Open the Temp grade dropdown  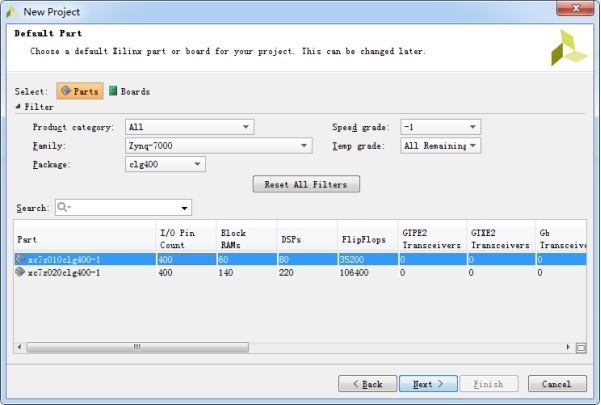coord(440,146)
